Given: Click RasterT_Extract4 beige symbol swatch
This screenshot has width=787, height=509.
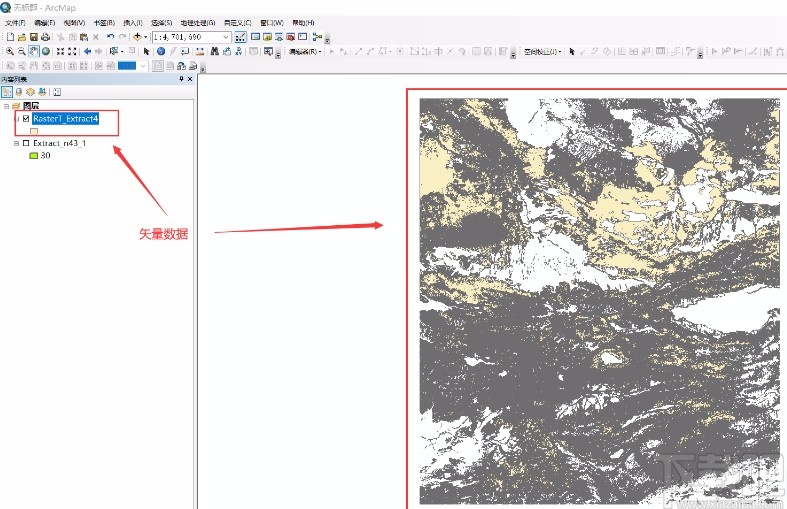Looking at the screenshot, I should coord(34,131).
